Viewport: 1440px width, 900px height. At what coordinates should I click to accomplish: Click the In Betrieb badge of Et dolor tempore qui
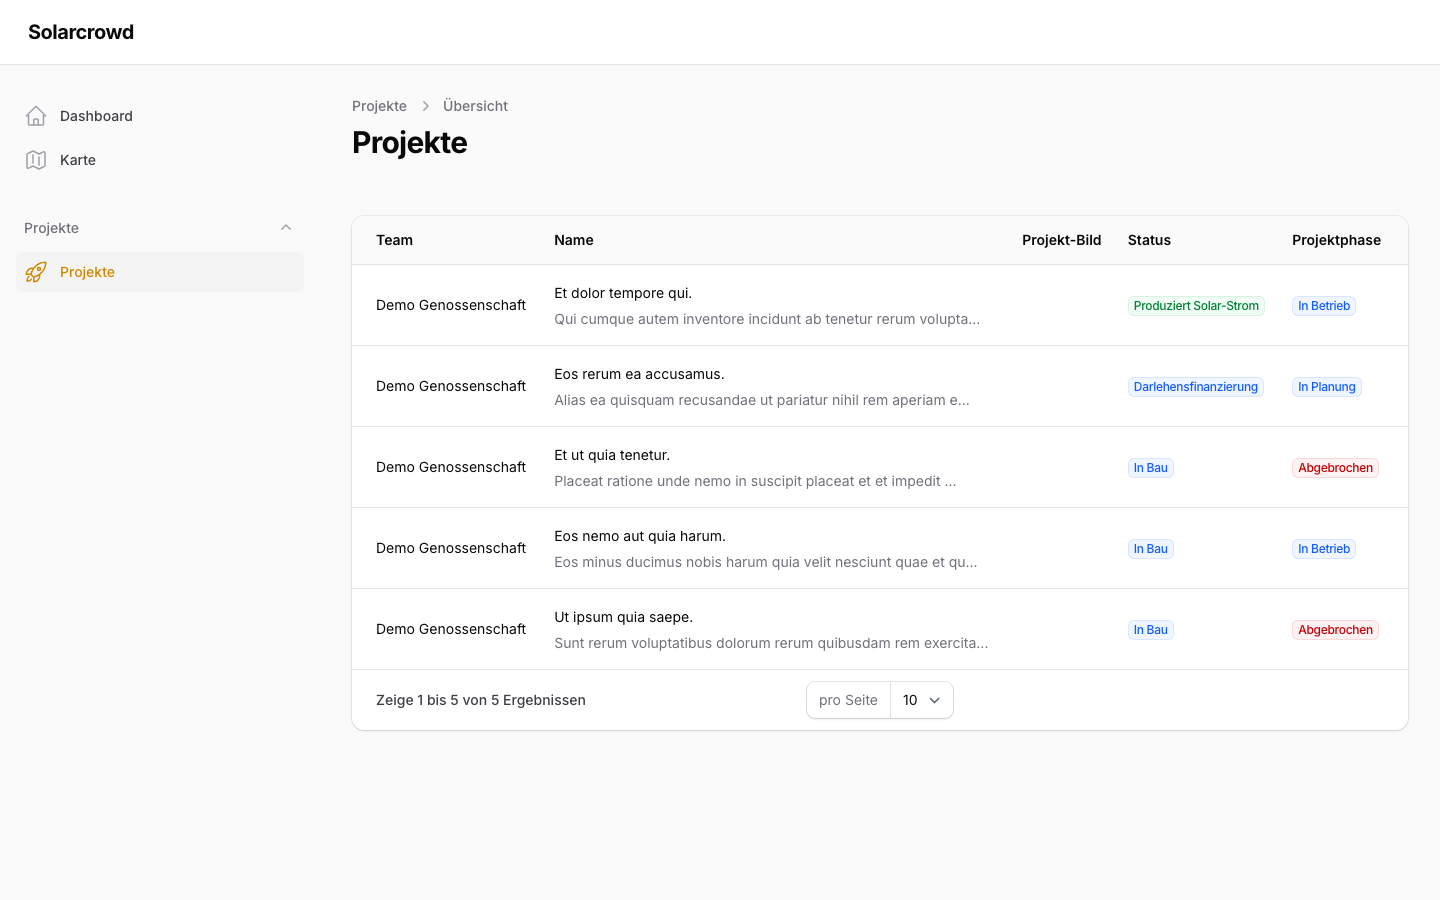coord(1323,305)
